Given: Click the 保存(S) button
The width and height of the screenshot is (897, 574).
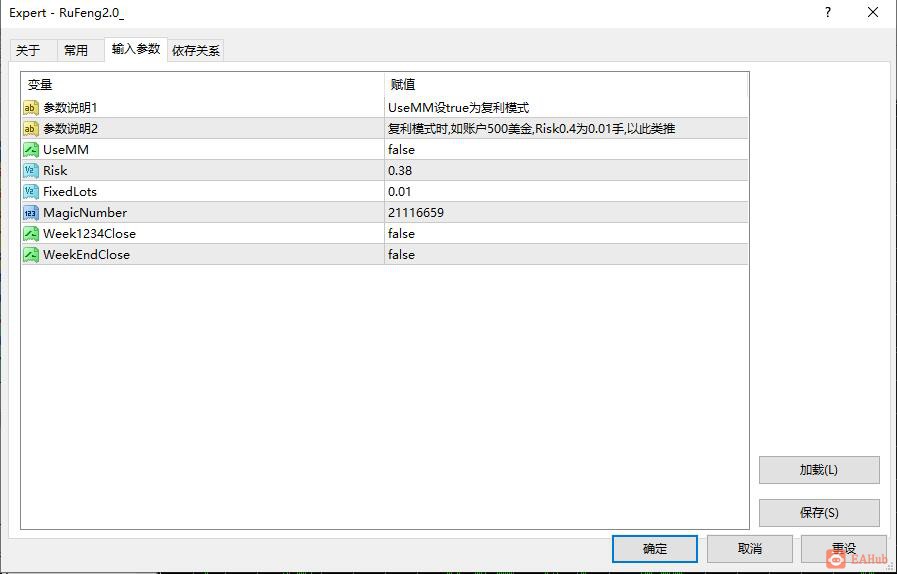Looking at the screenshot, I should (819, 513).
